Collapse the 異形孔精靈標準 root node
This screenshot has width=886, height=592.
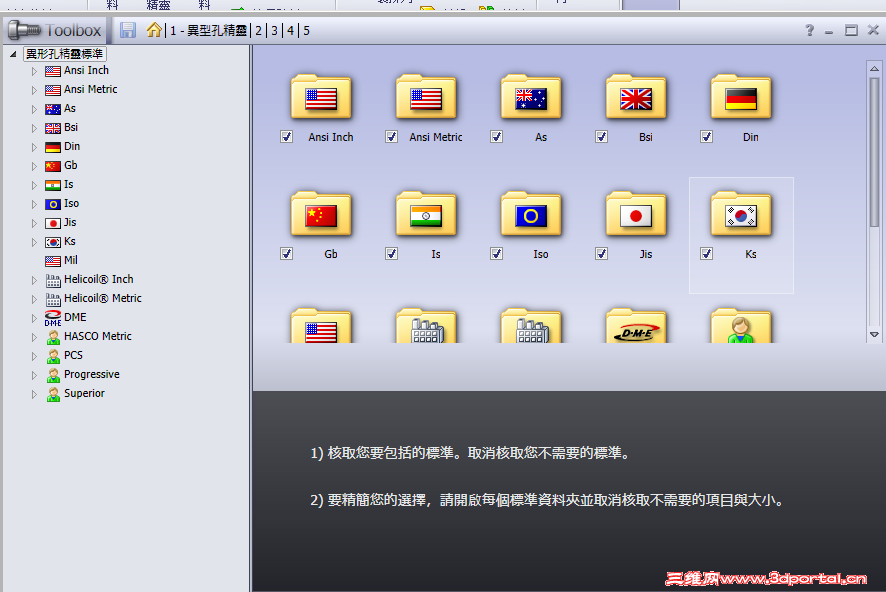13,54
